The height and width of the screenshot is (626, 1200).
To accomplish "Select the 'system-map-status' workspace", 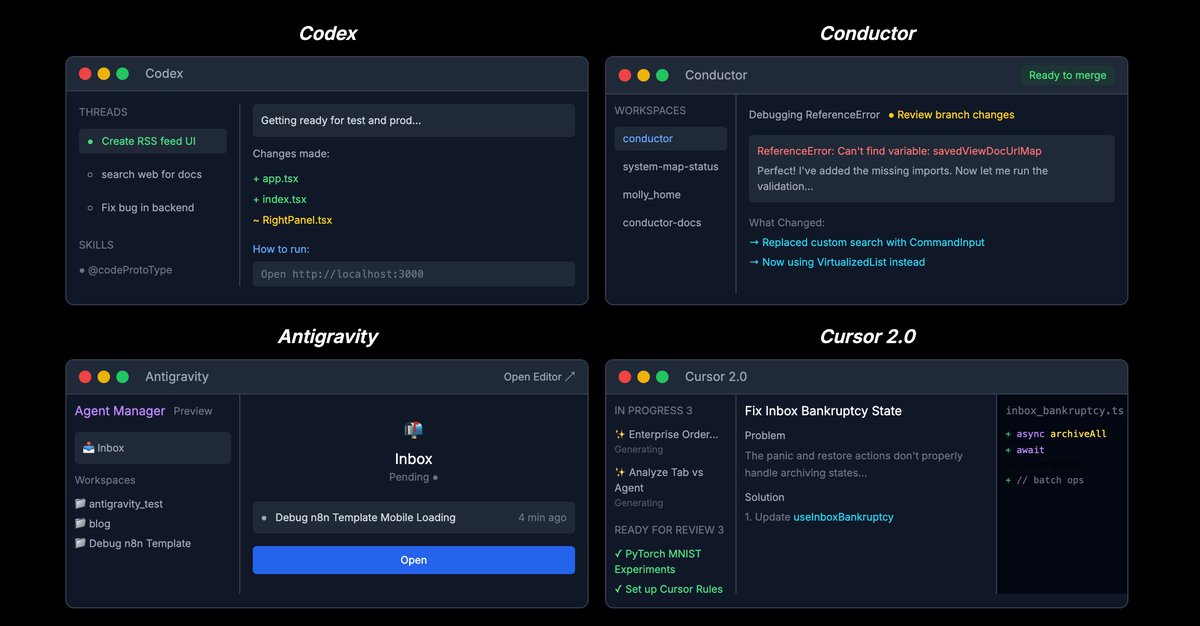I will point(670,167).
